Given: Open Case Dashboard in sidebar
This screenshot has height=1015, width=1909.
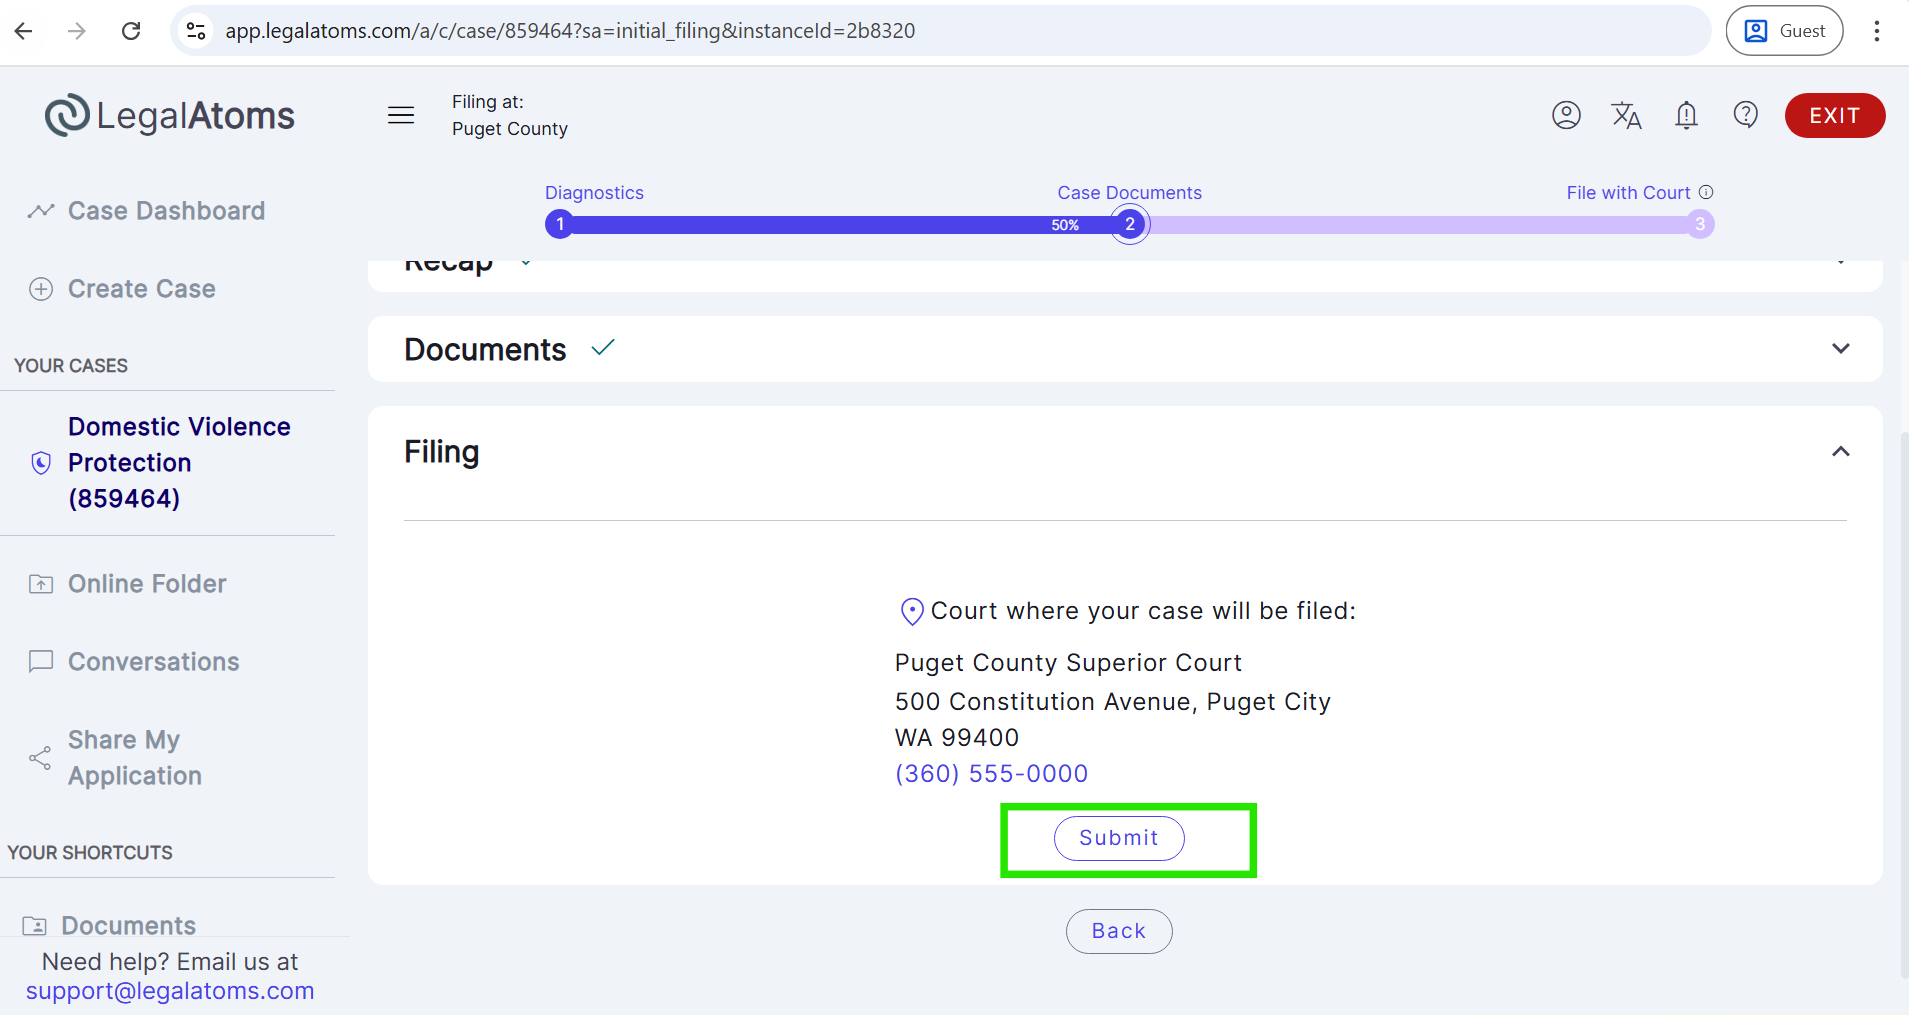Looking at the screenshot, I should click(166, 211).
